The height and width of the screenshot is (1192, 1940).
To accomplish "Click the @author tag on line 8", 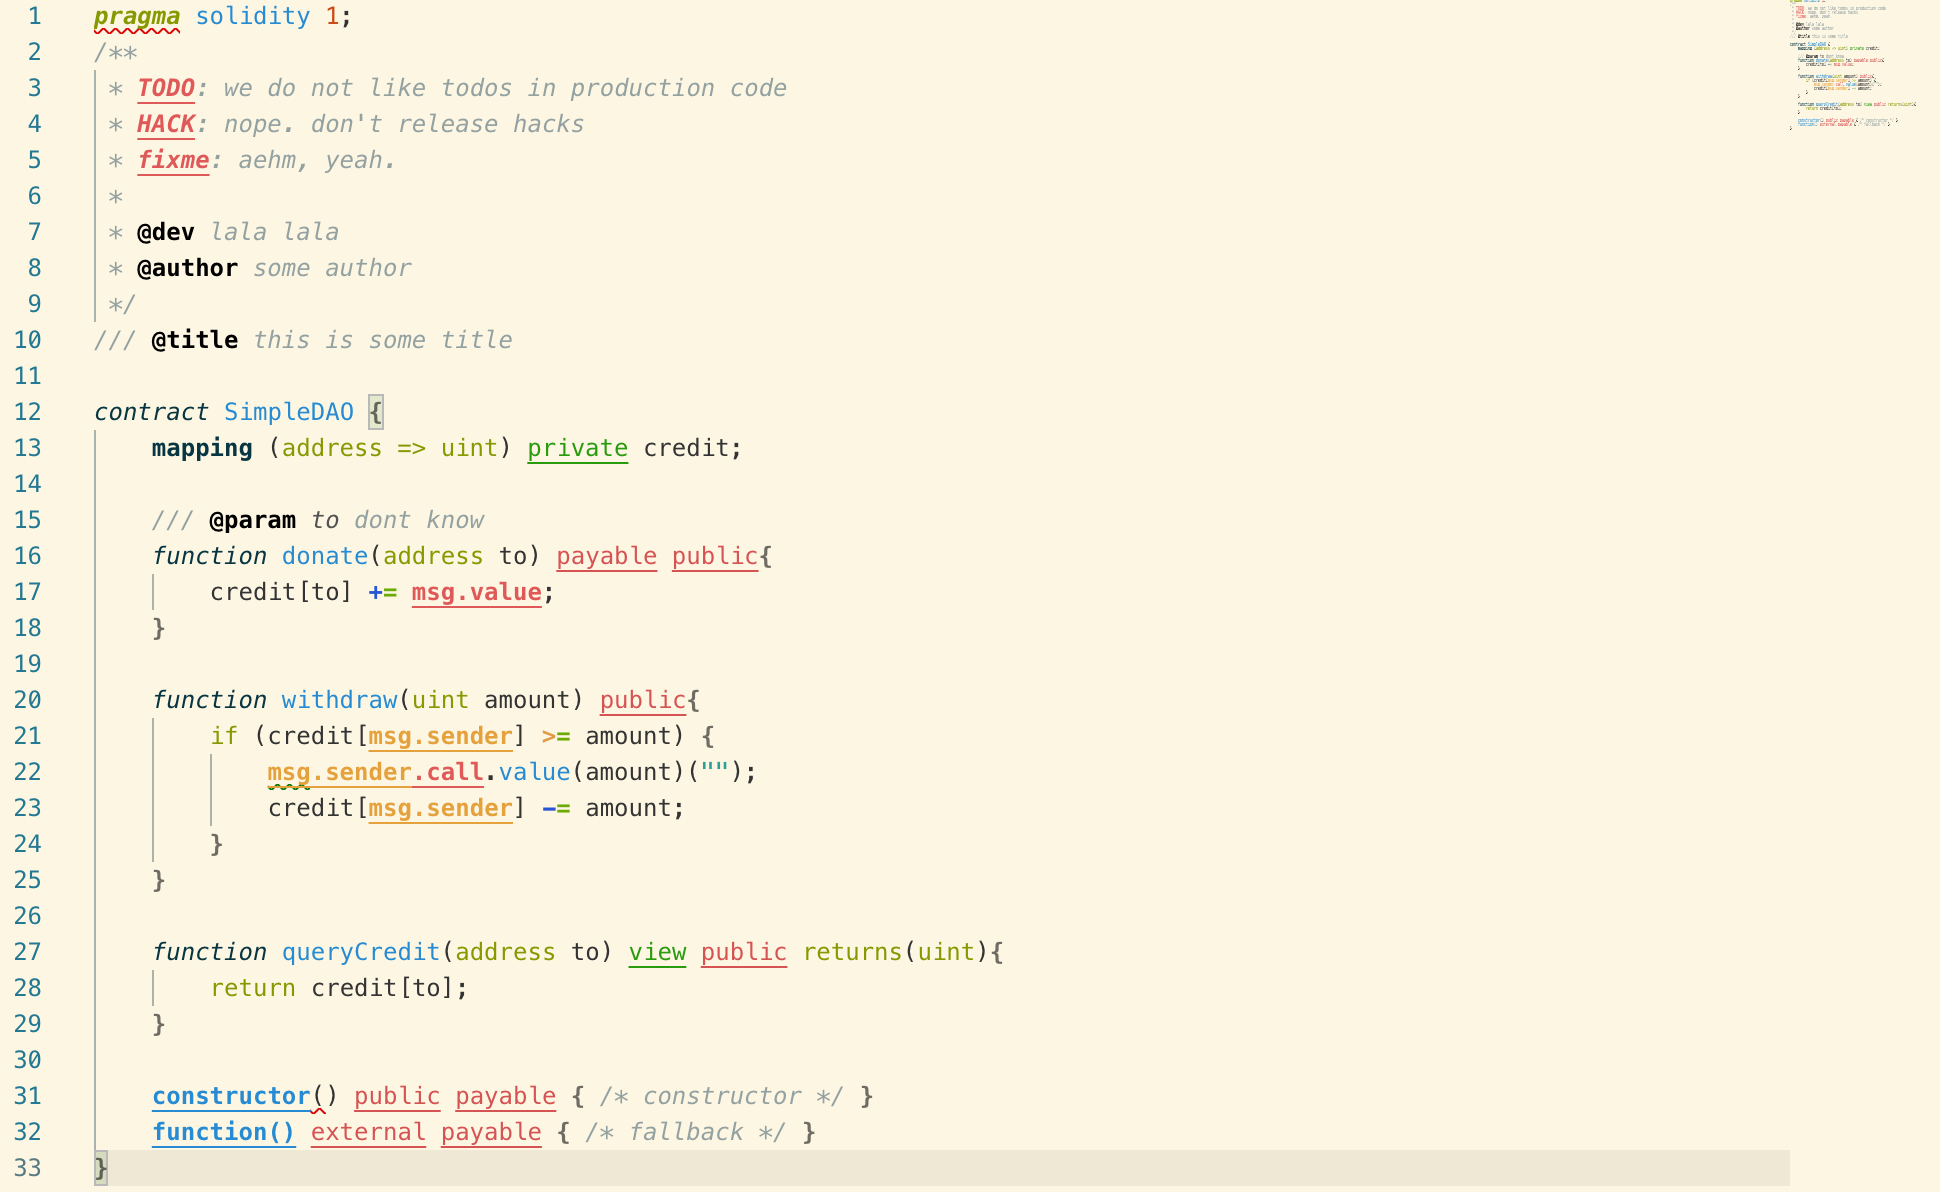I will pos(188,269).
